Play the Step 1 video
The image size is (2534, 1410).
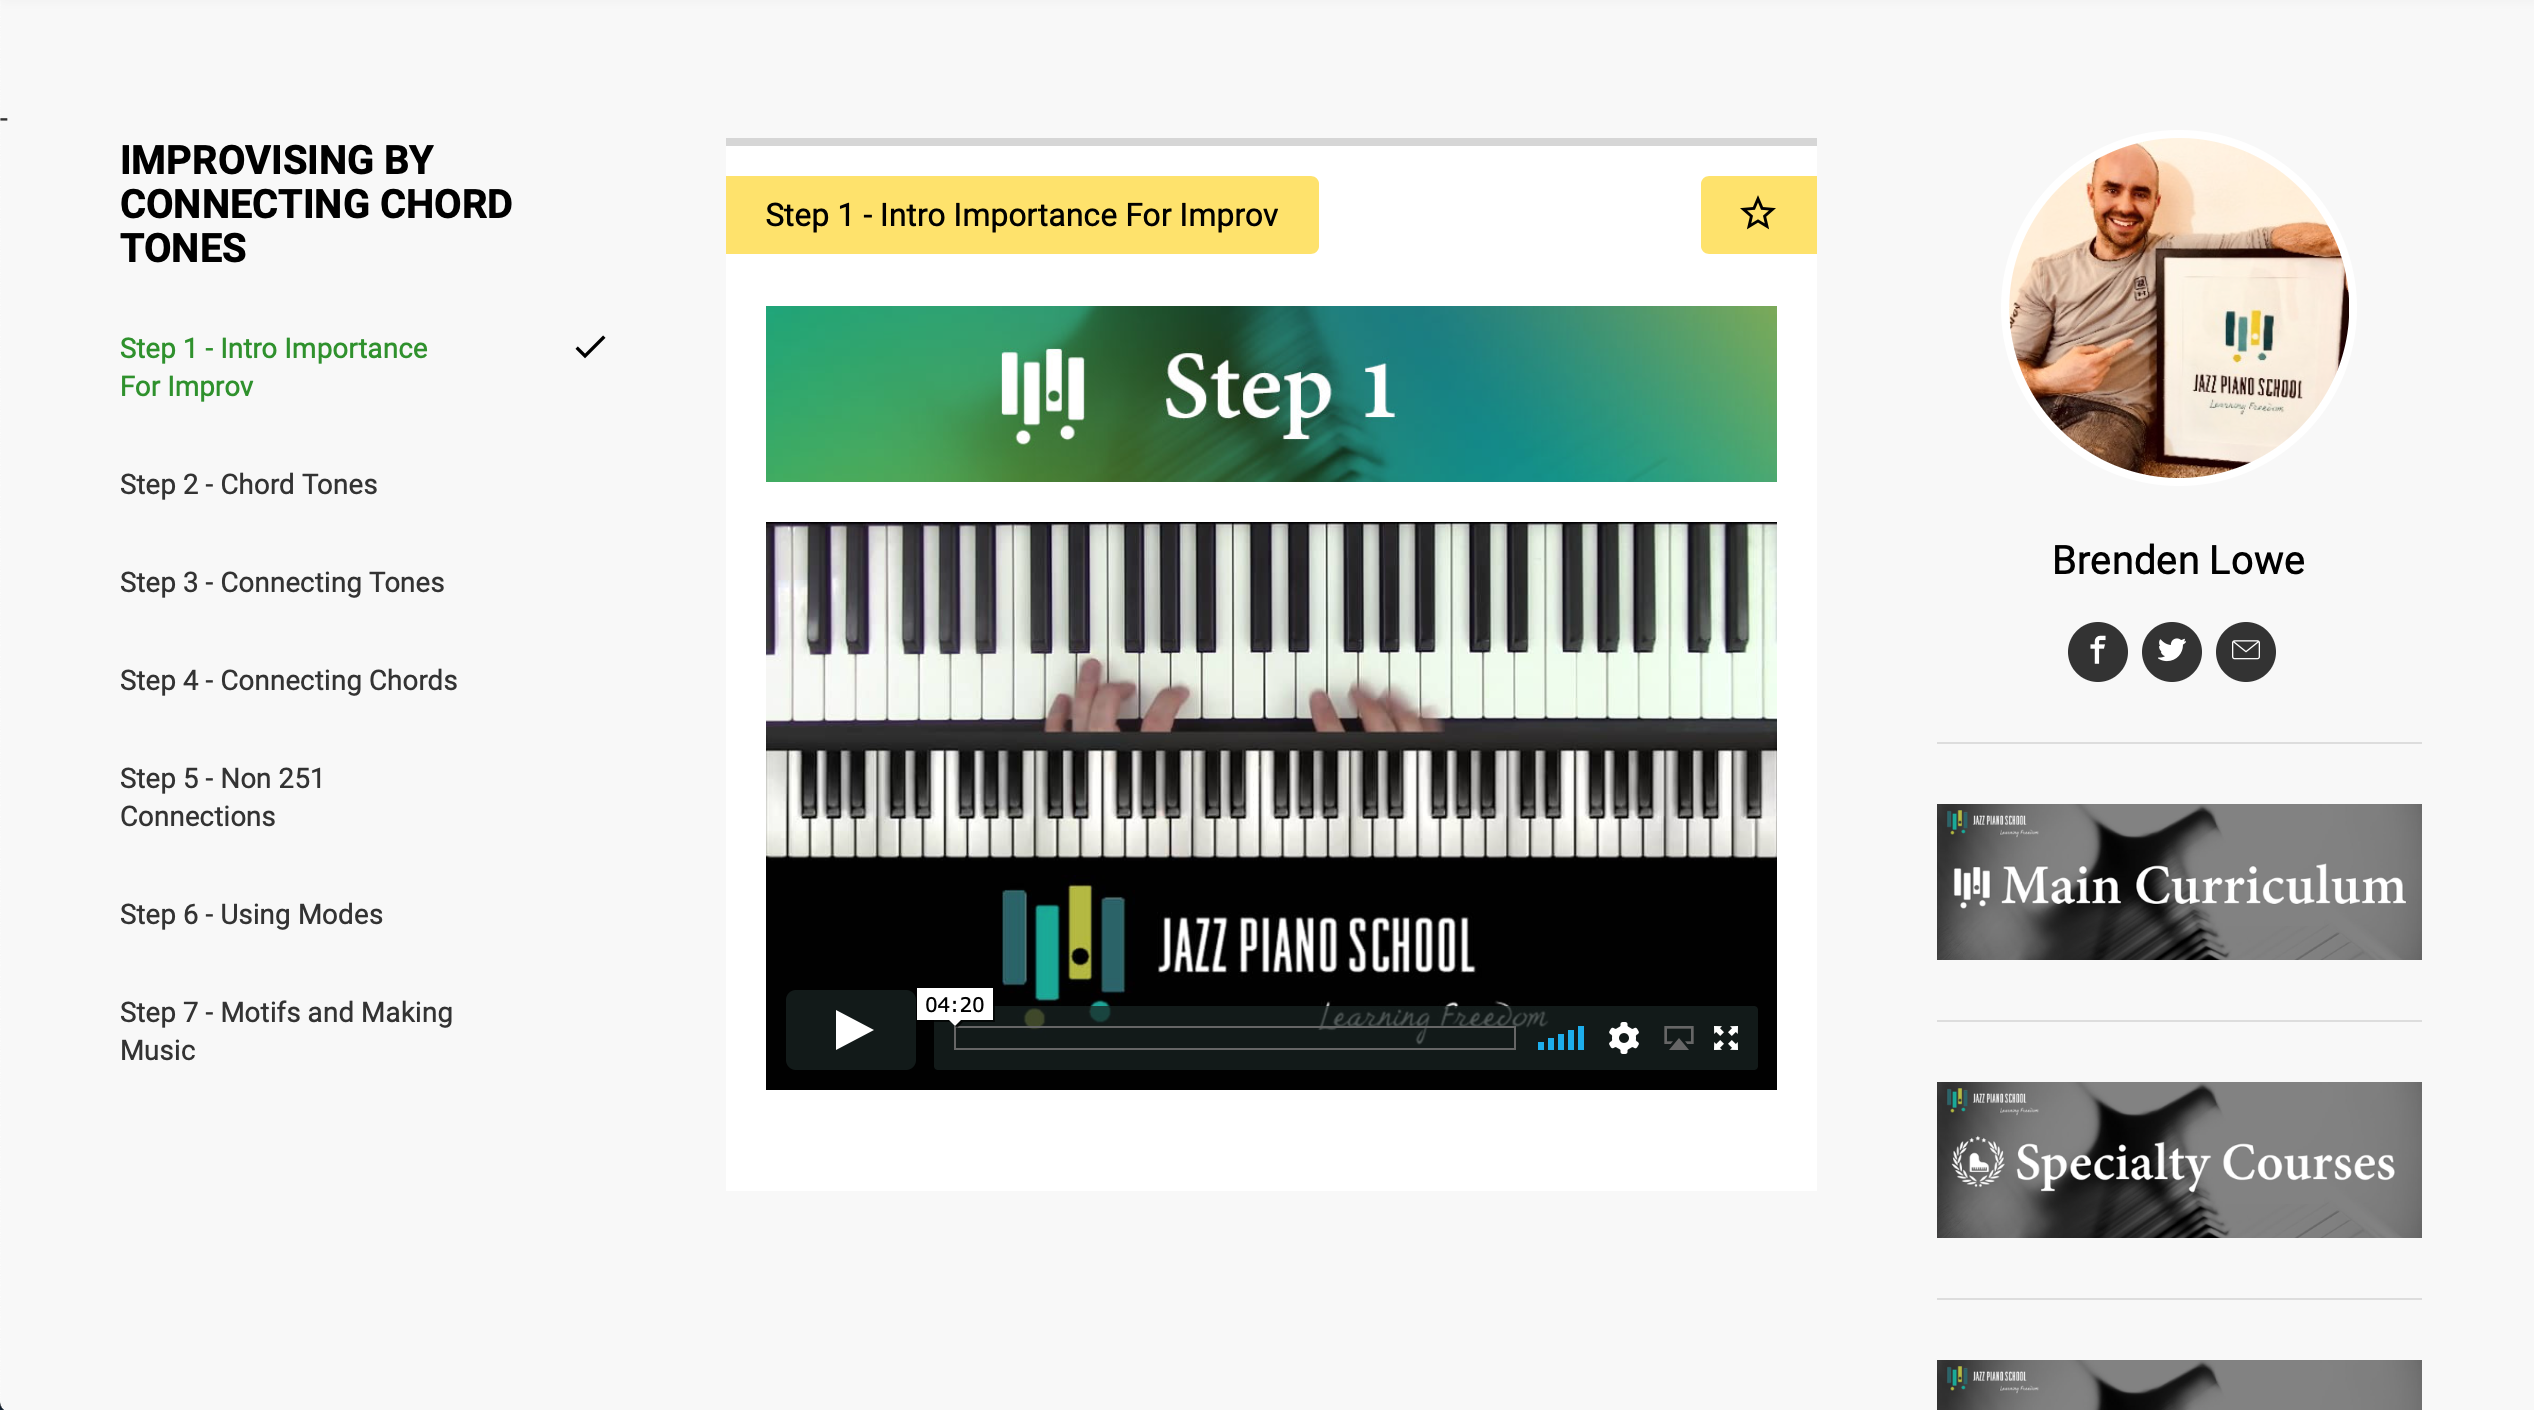click(851, 1030)
